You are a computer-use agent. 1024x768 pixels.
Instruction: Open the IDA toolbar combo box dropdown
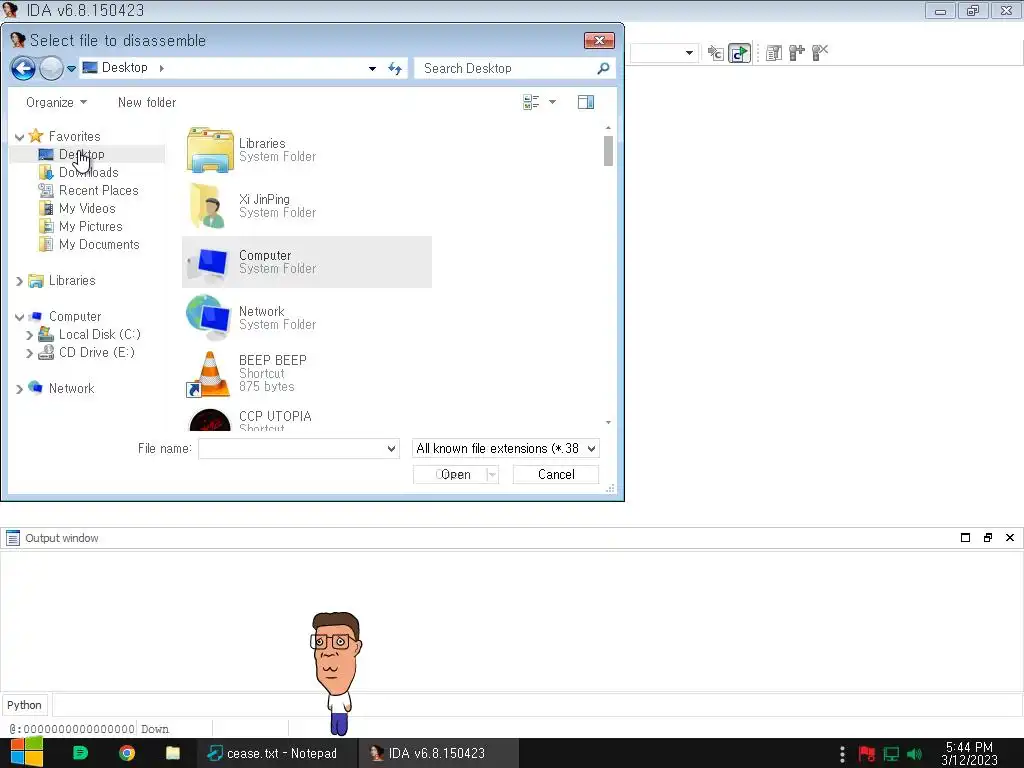tap(689, 53)
